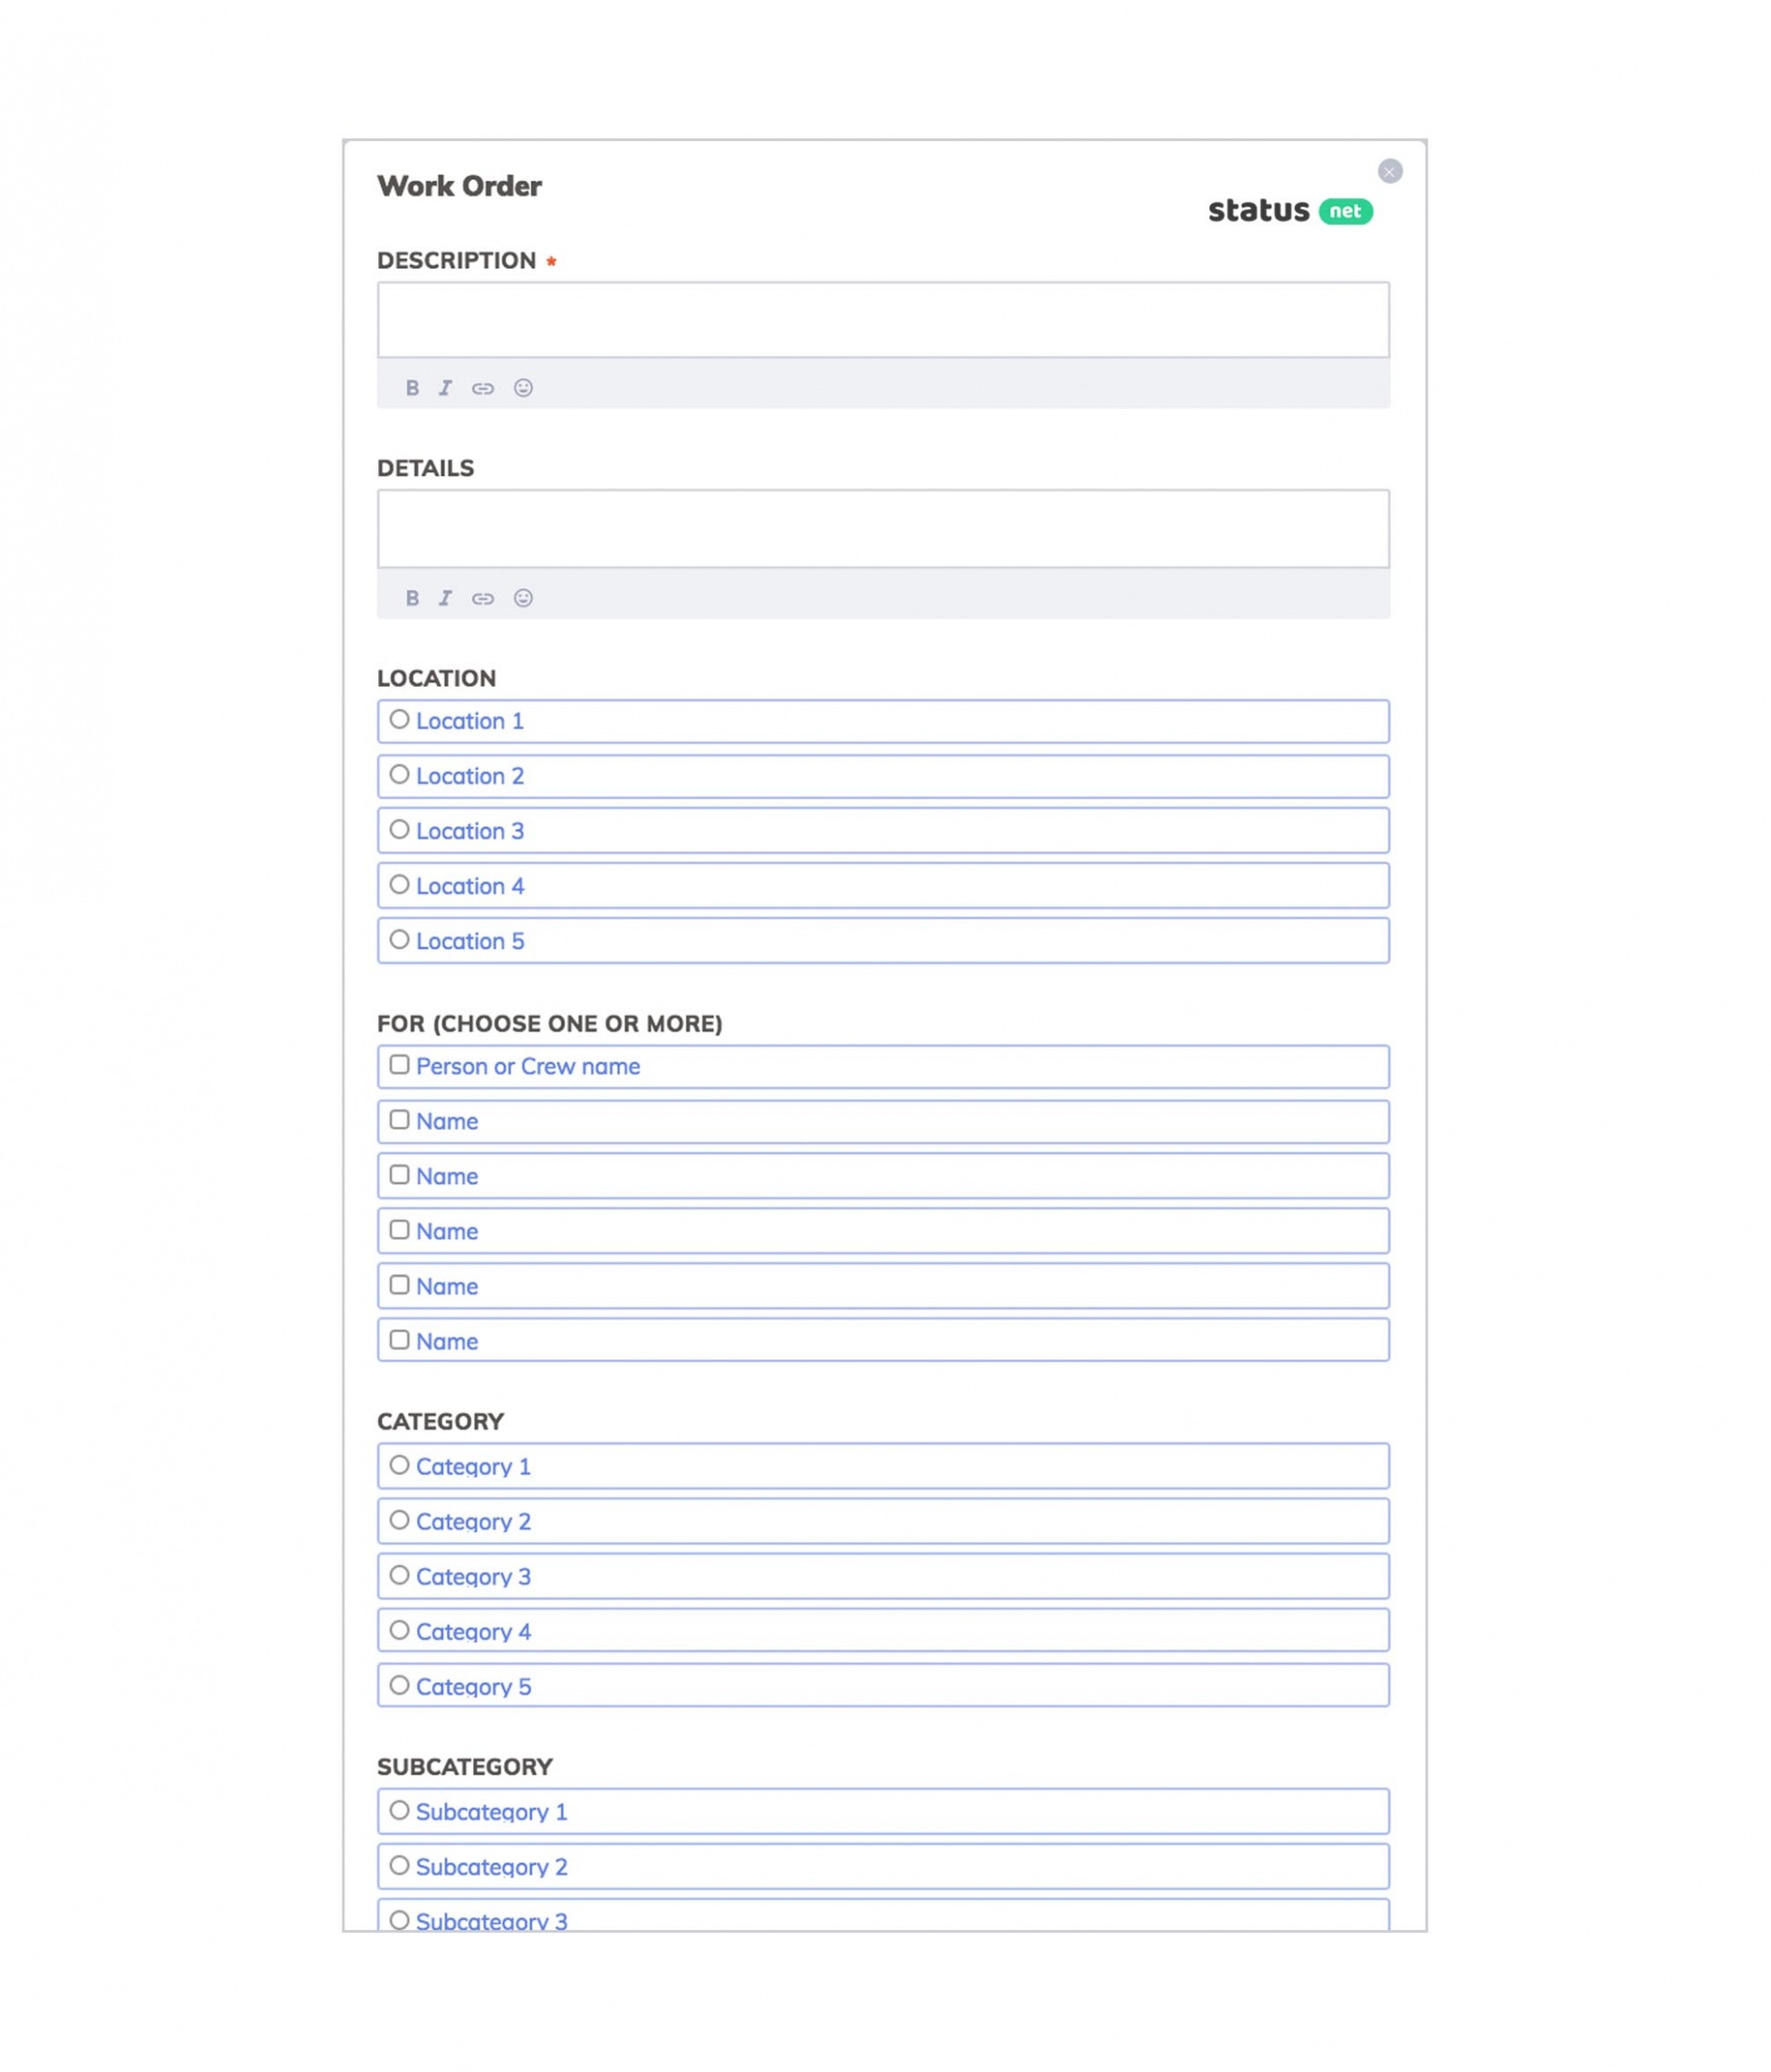Apply italic in the Description toolbar
Viewport: 1771px width, 2072px height.
[x=445, y=388]
